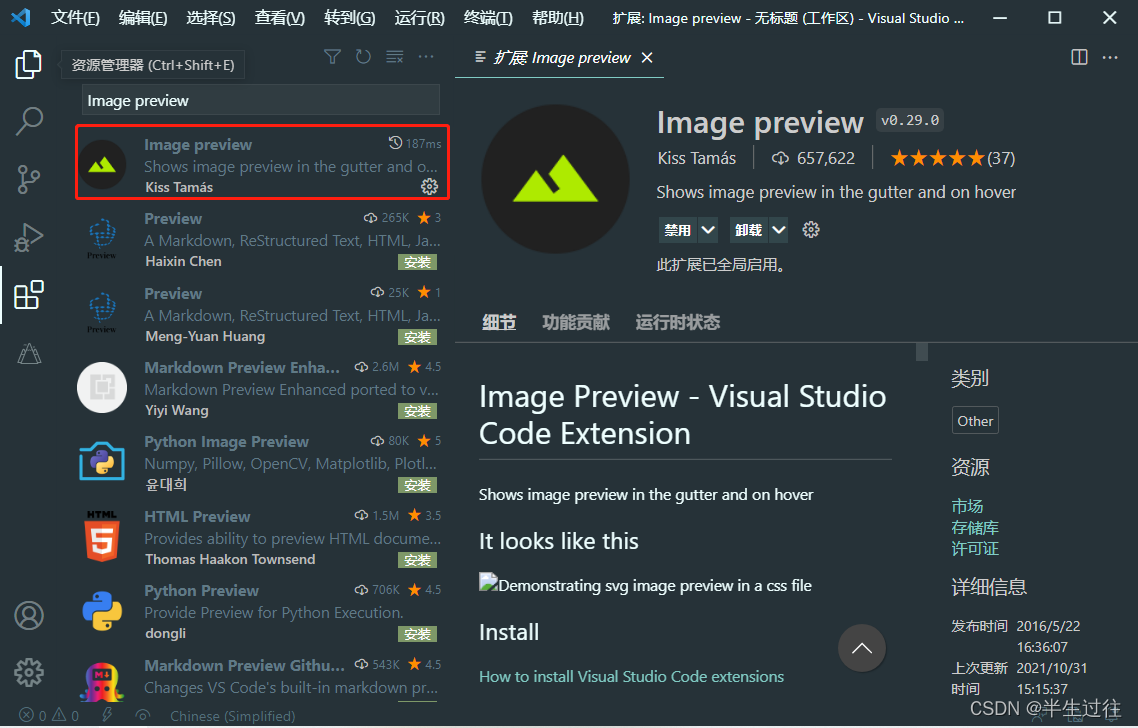
Task: Click the scroll-to-top round arrow button
Action: [861, 648]
